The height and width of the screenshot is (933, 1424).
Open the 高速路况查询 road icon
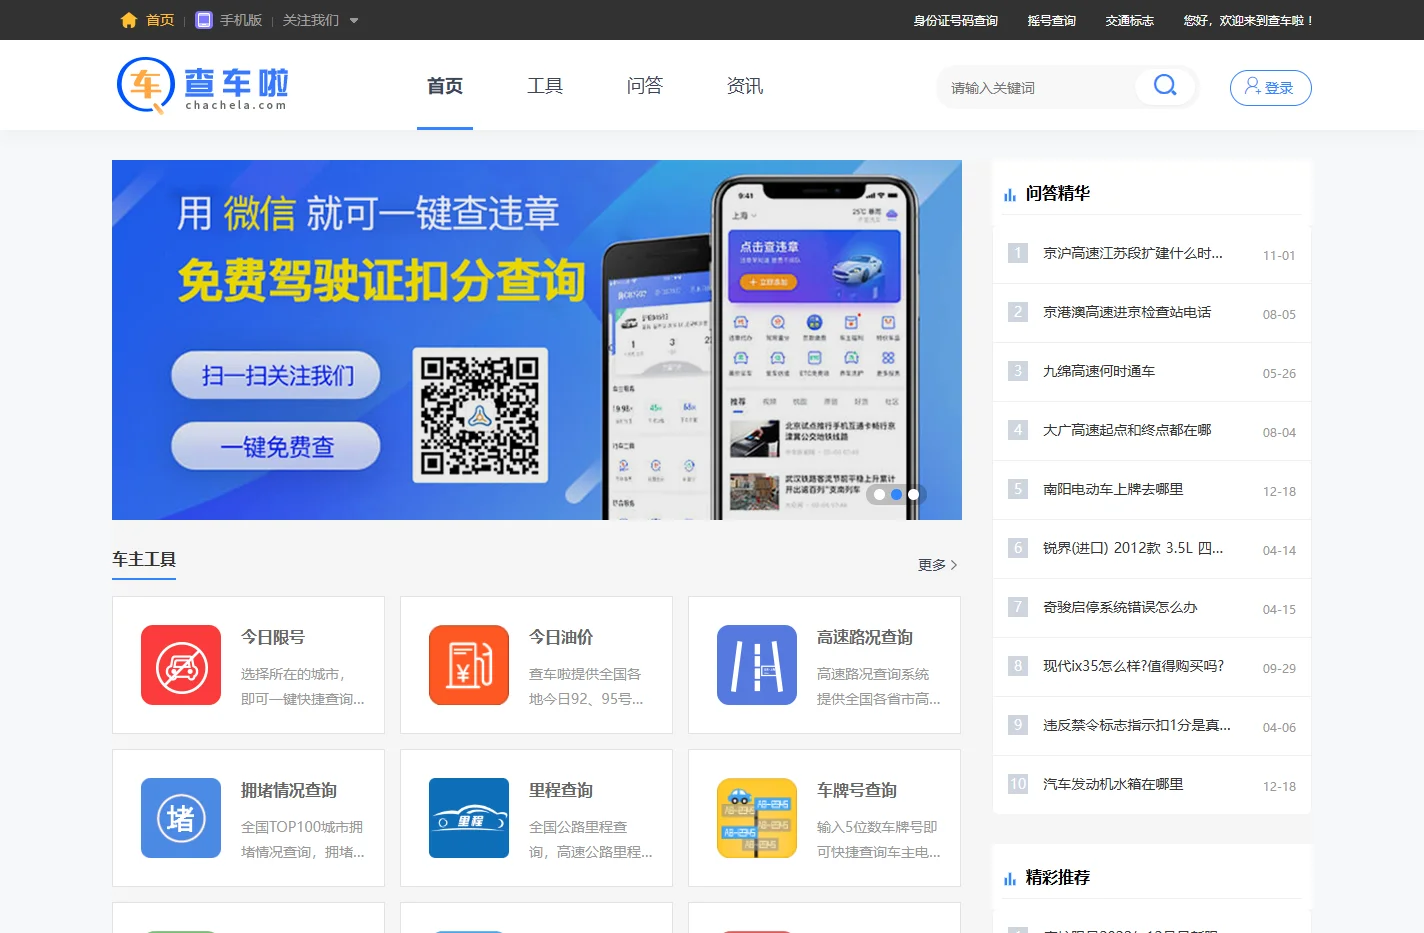(757, 665)
